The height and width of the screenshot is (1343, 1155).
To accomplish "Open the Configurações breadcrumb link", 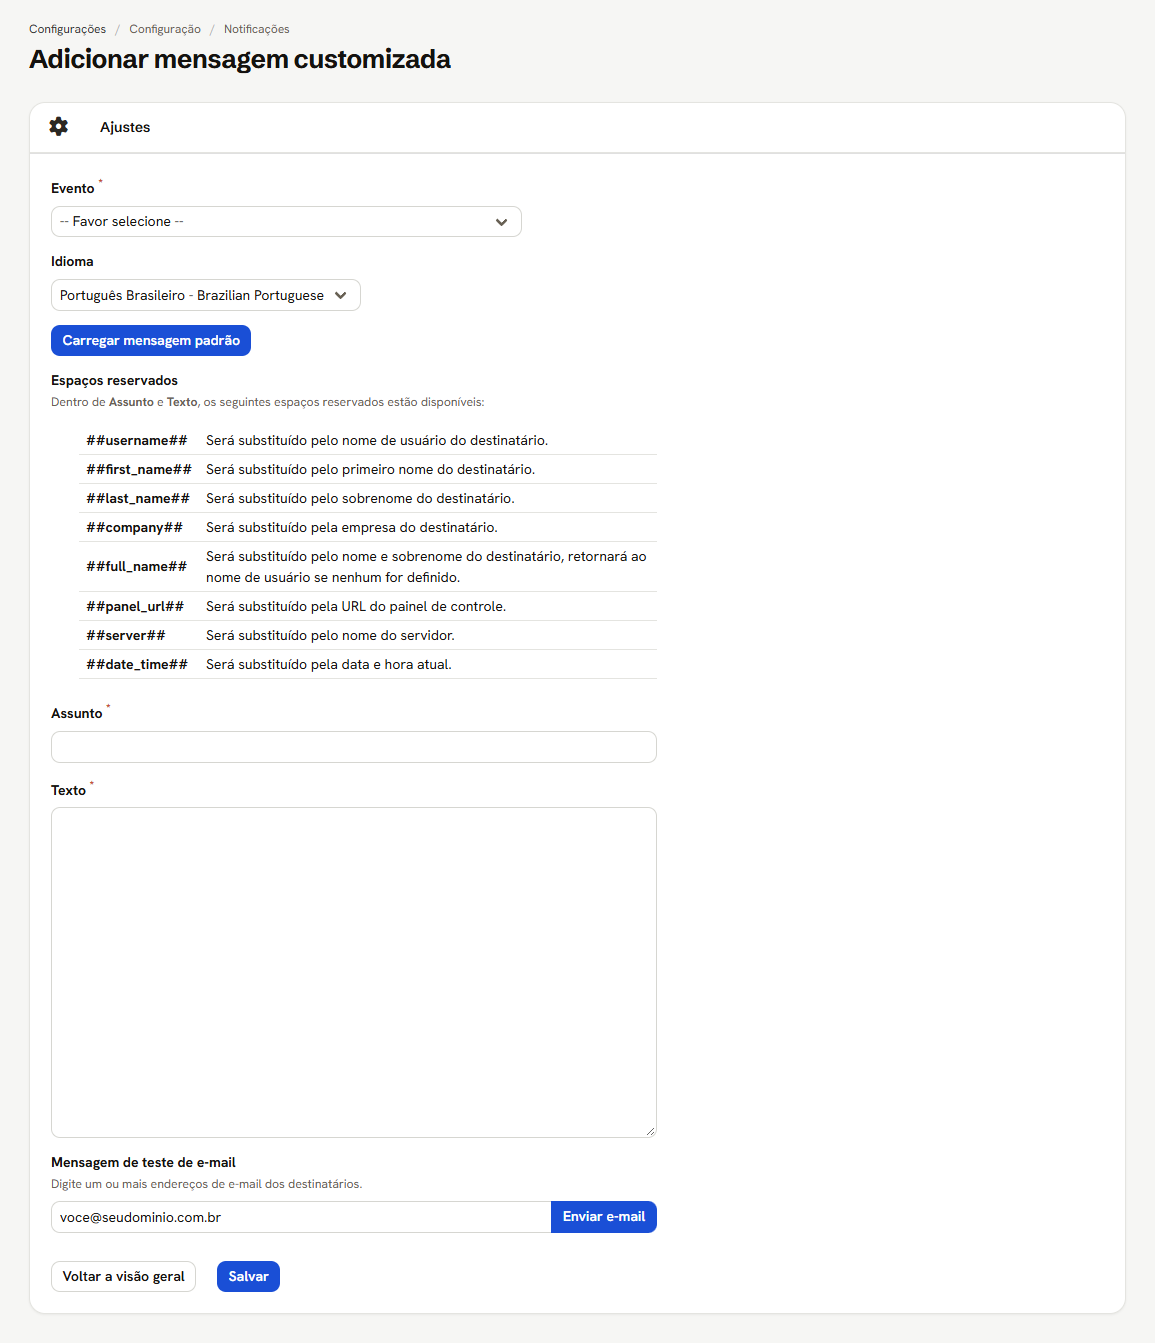I will 67,29.
